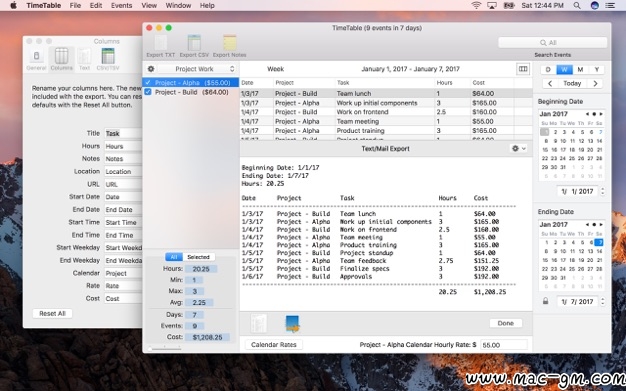626x391 pixels.
Task: Open the Help menu
Action: pos(207,6)
